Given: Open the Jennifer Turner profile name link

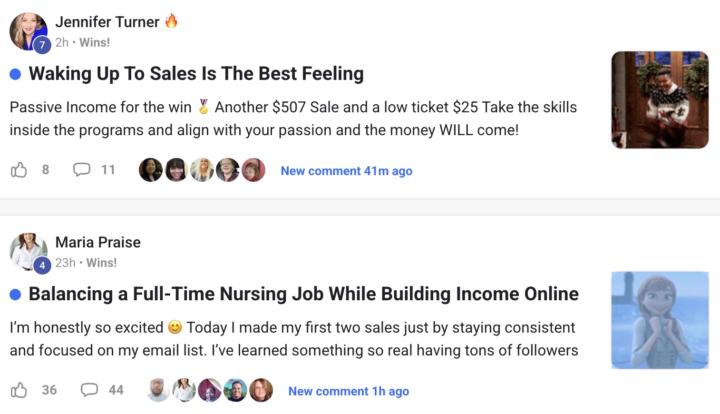Looking at the screenshot, I should pos(107,21).
